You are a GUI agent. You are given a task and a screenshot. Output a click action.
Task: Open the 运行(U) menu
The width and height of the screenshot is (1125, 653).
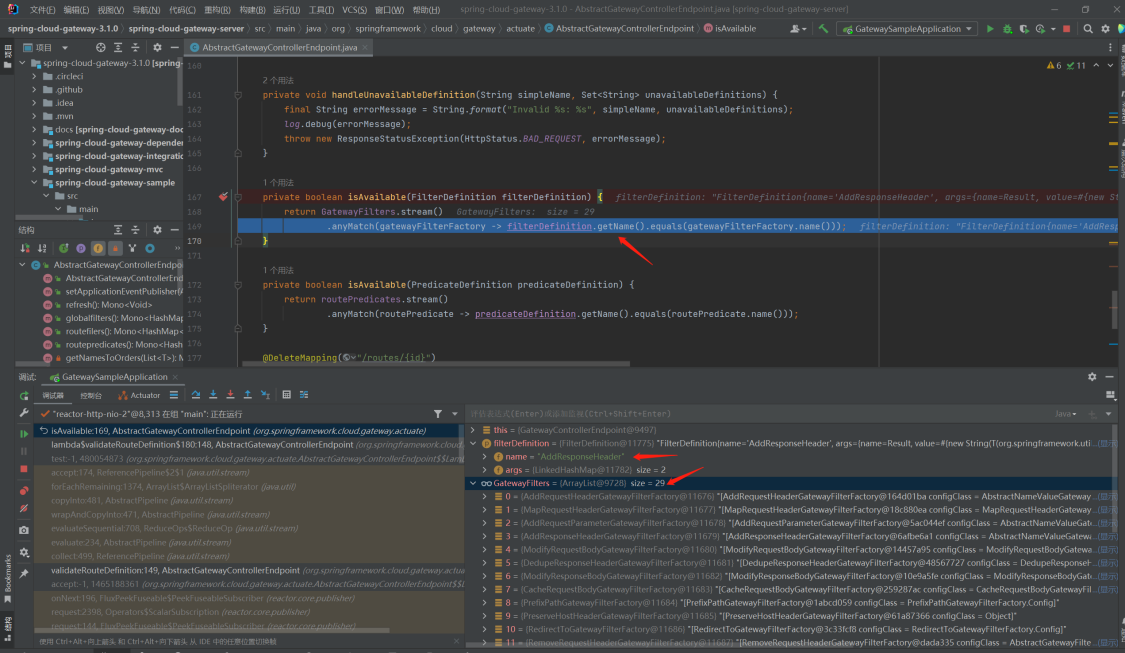(286, 9)
